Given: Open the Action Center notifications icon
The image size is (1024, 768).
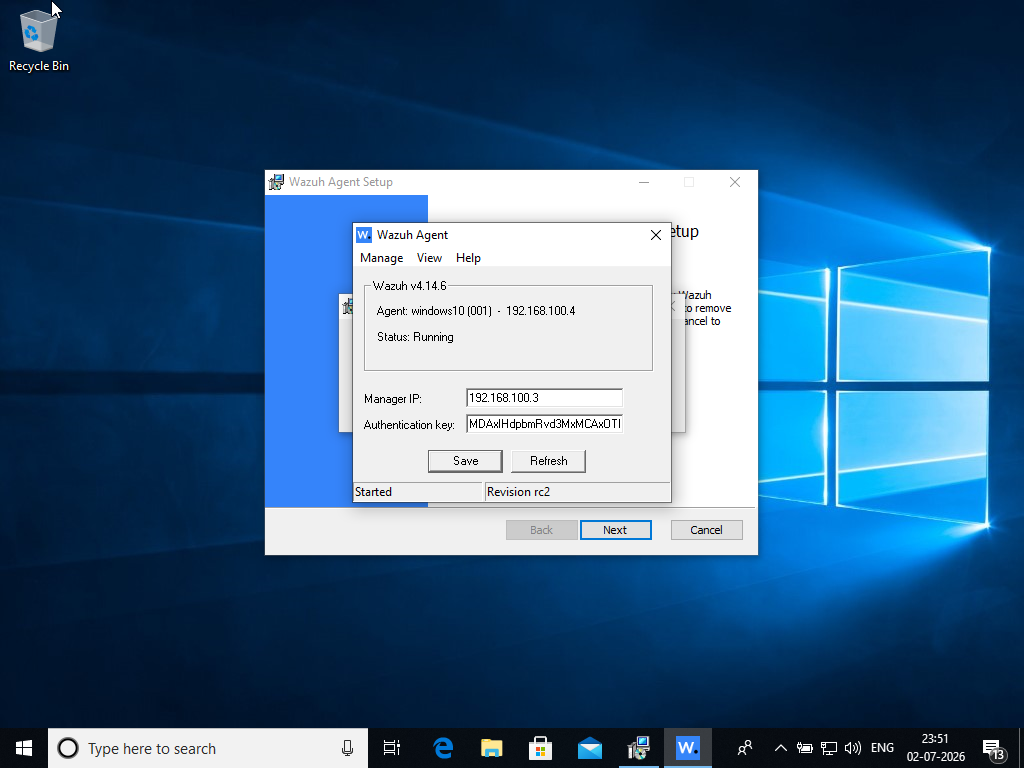Looking at the screenshot, I should [993, 749].
